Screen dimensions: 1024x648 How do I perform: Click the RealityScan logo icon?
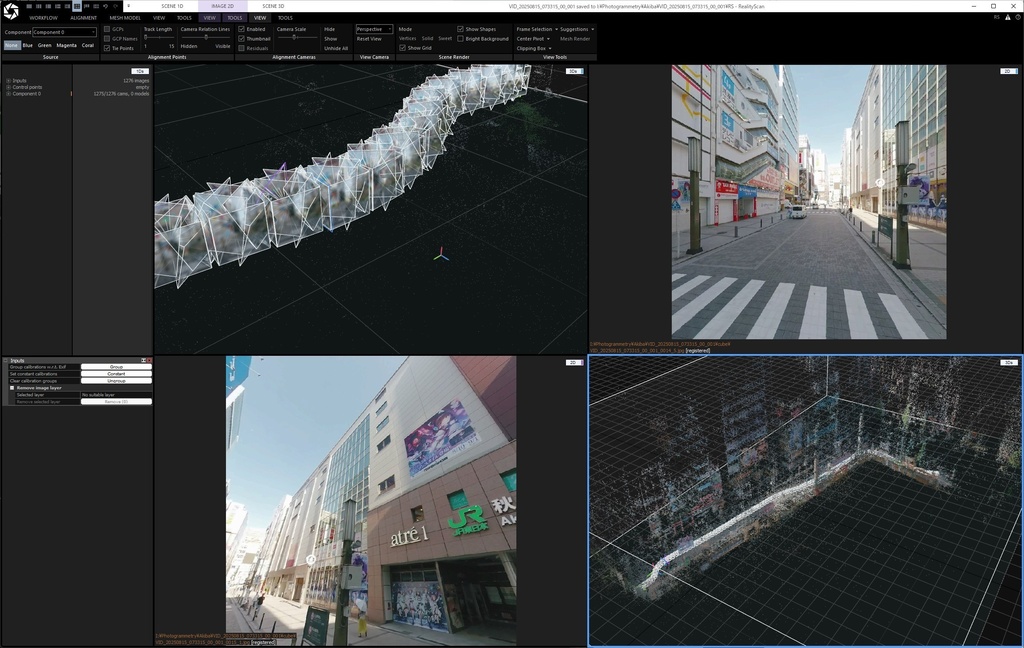[x=11, y=11]
